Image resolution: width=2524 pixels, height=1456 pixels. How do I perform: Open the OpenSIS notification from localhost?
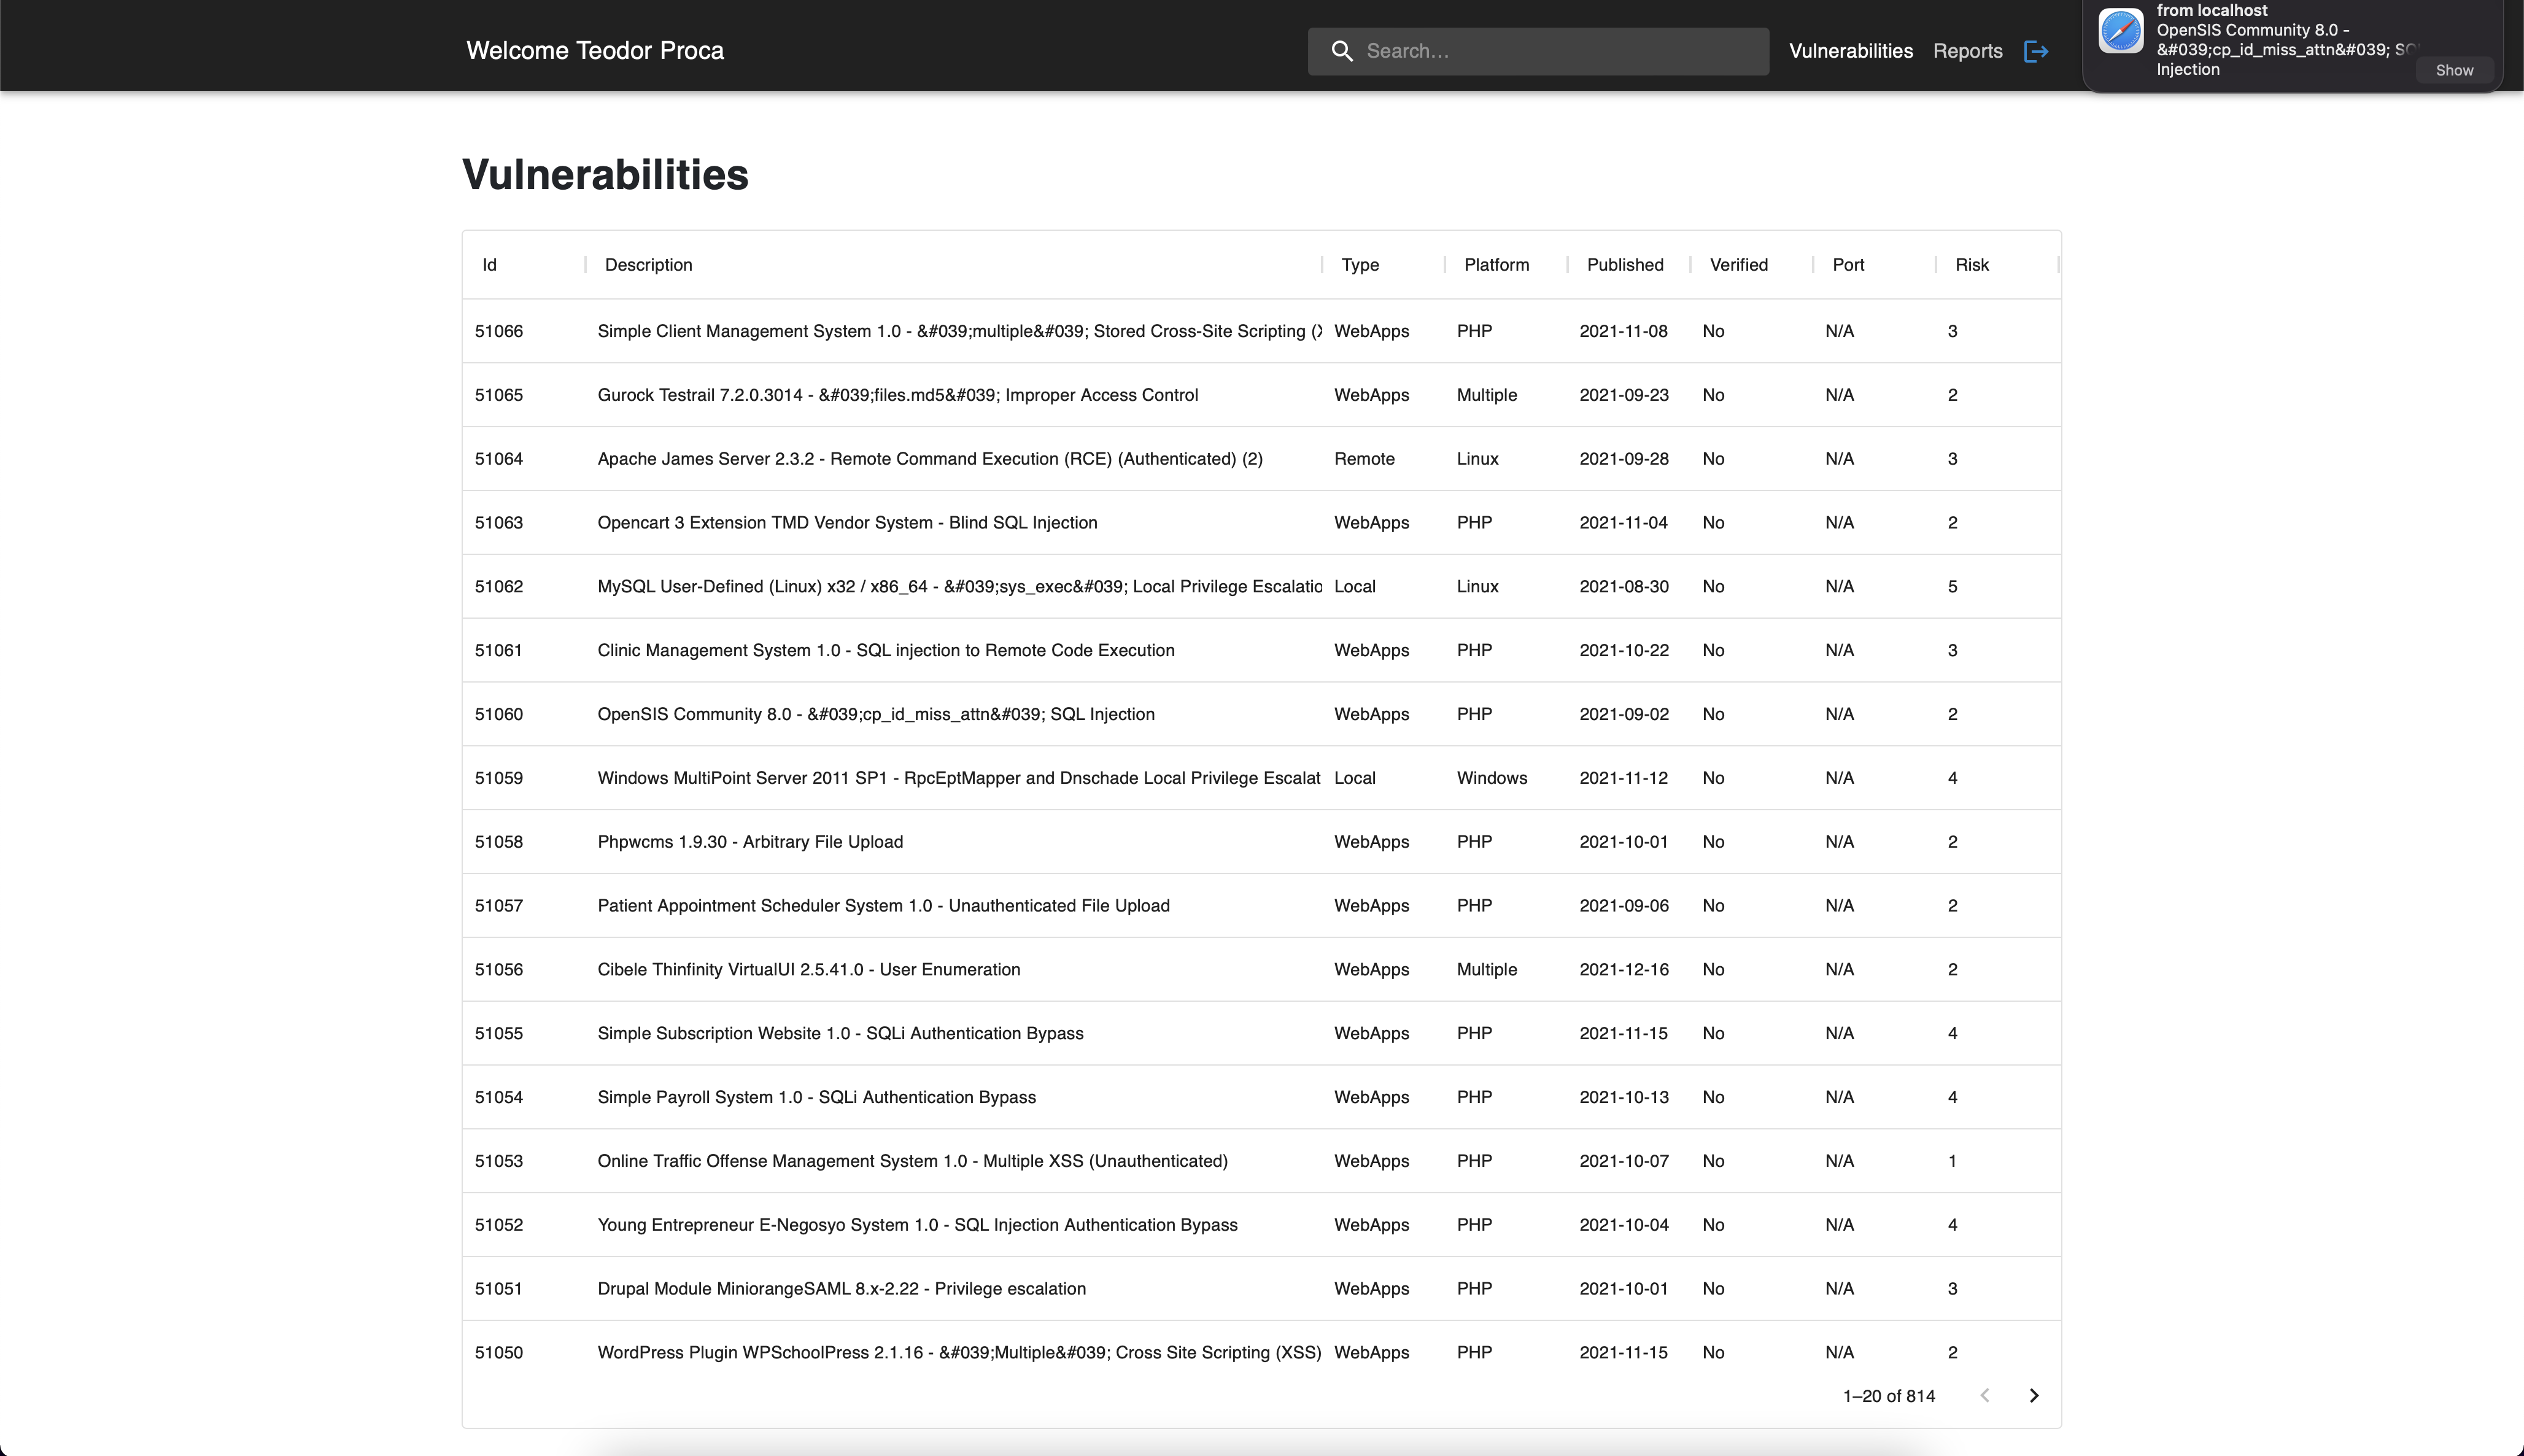click(x=2292, y=45)
